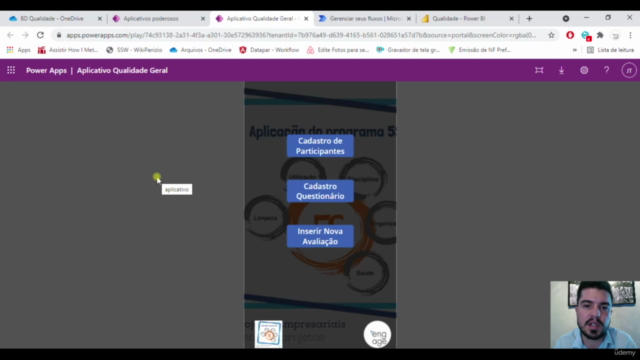Click the address bar URL field
640x360 pixels.
click(301, 35)
